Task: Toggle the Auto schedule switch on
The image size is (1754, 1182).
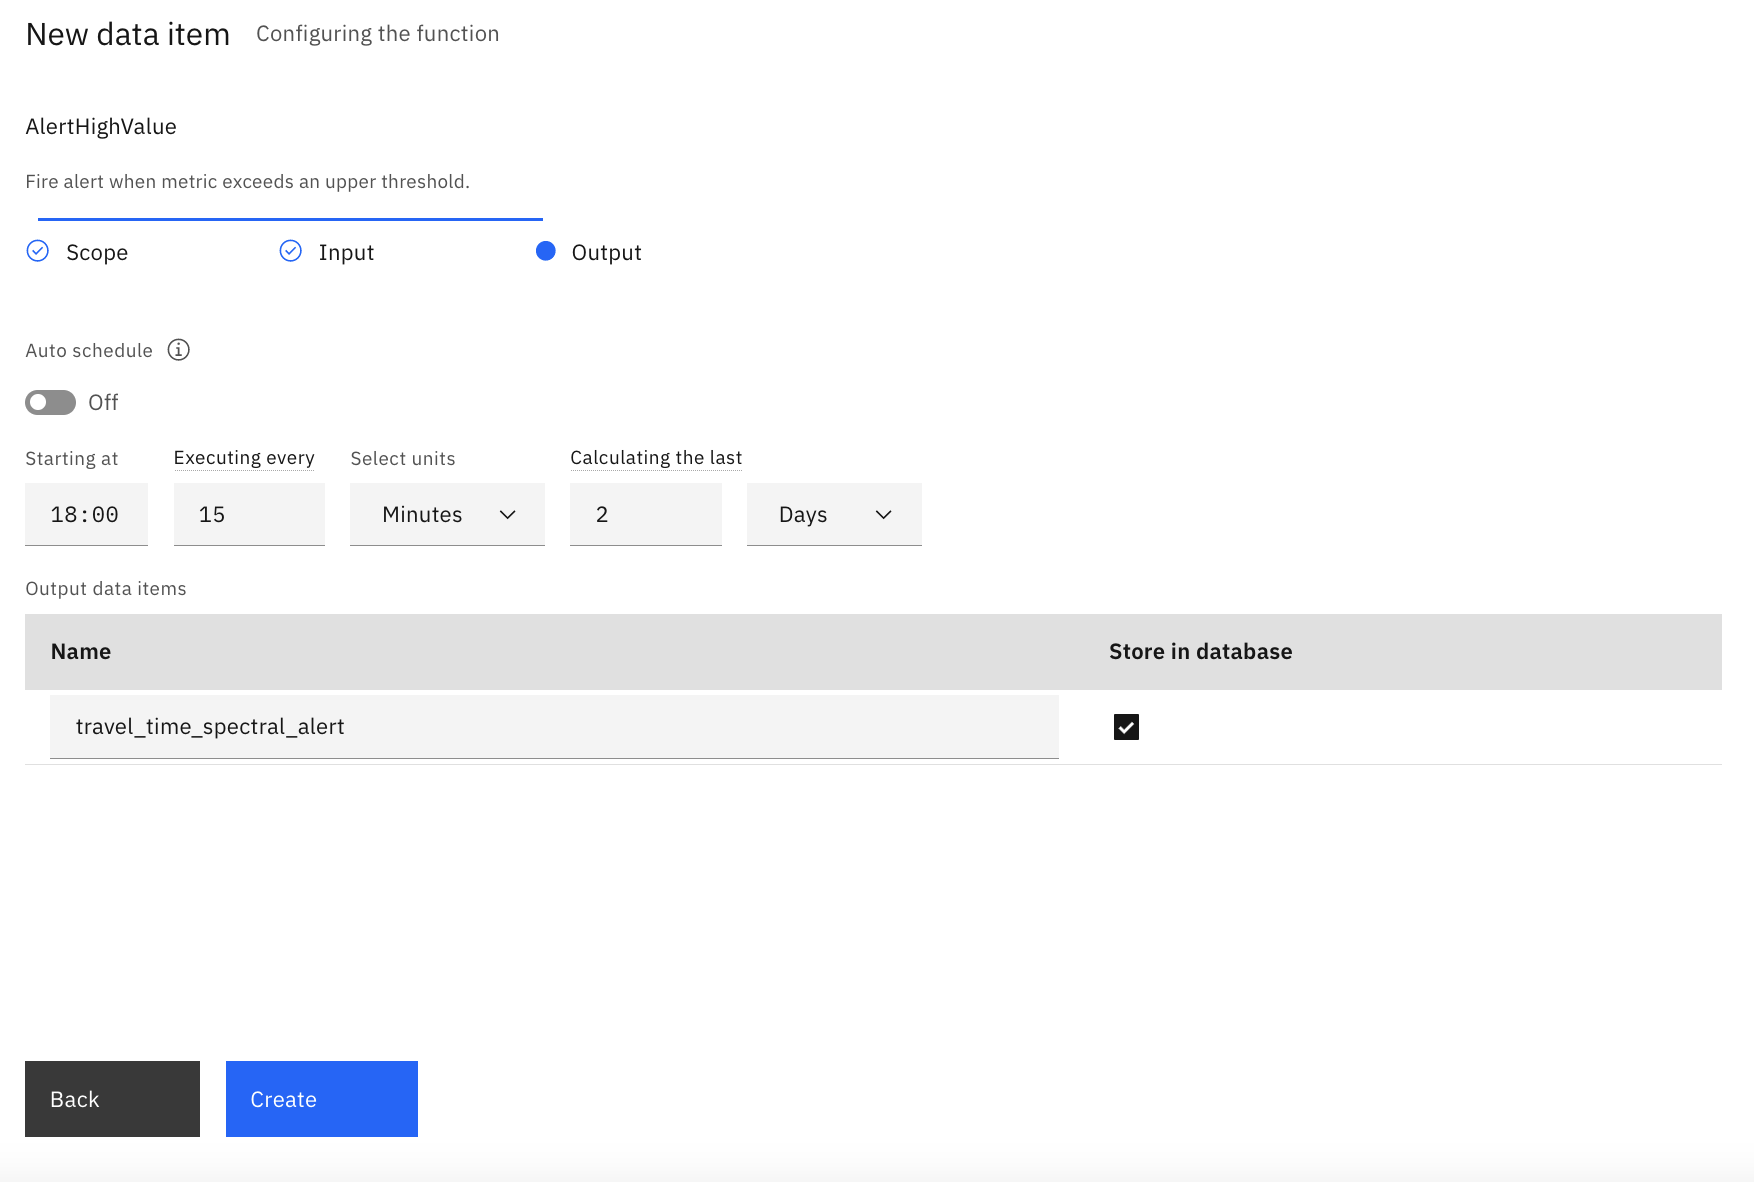Action: [50, 402]
